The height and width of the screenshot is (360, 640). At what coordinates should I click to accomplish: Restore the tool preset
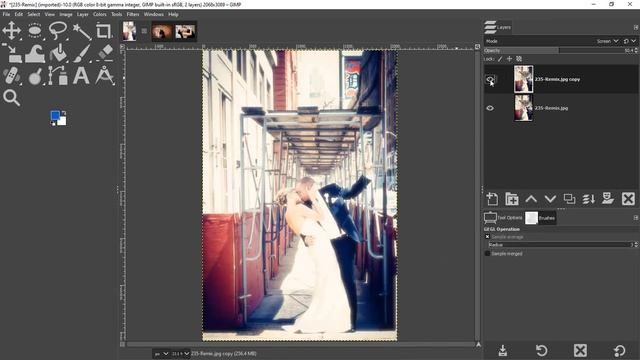tap(542, 351)
